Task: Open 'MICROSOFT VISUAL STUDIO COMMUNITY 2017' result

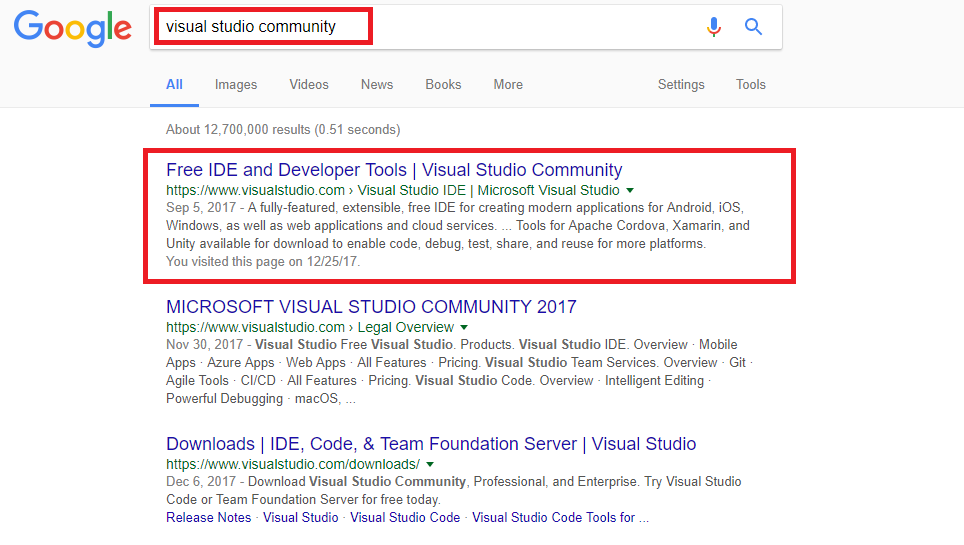Action: click(x=371, y=306)
